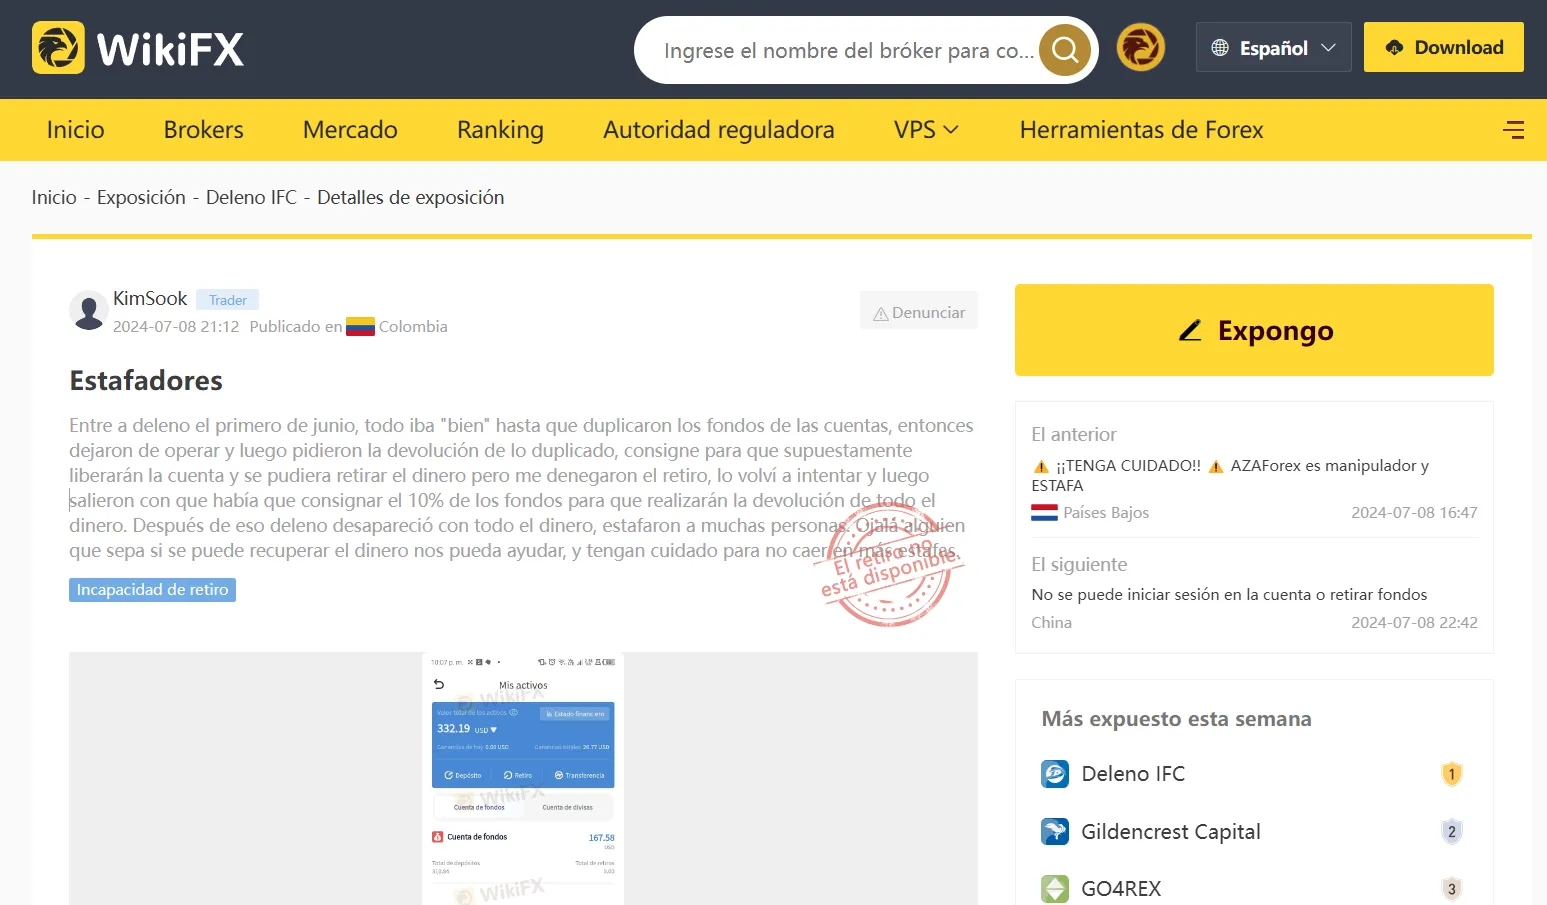
Task: Click the Estafadores post title
Action: [x=146, y=381]
